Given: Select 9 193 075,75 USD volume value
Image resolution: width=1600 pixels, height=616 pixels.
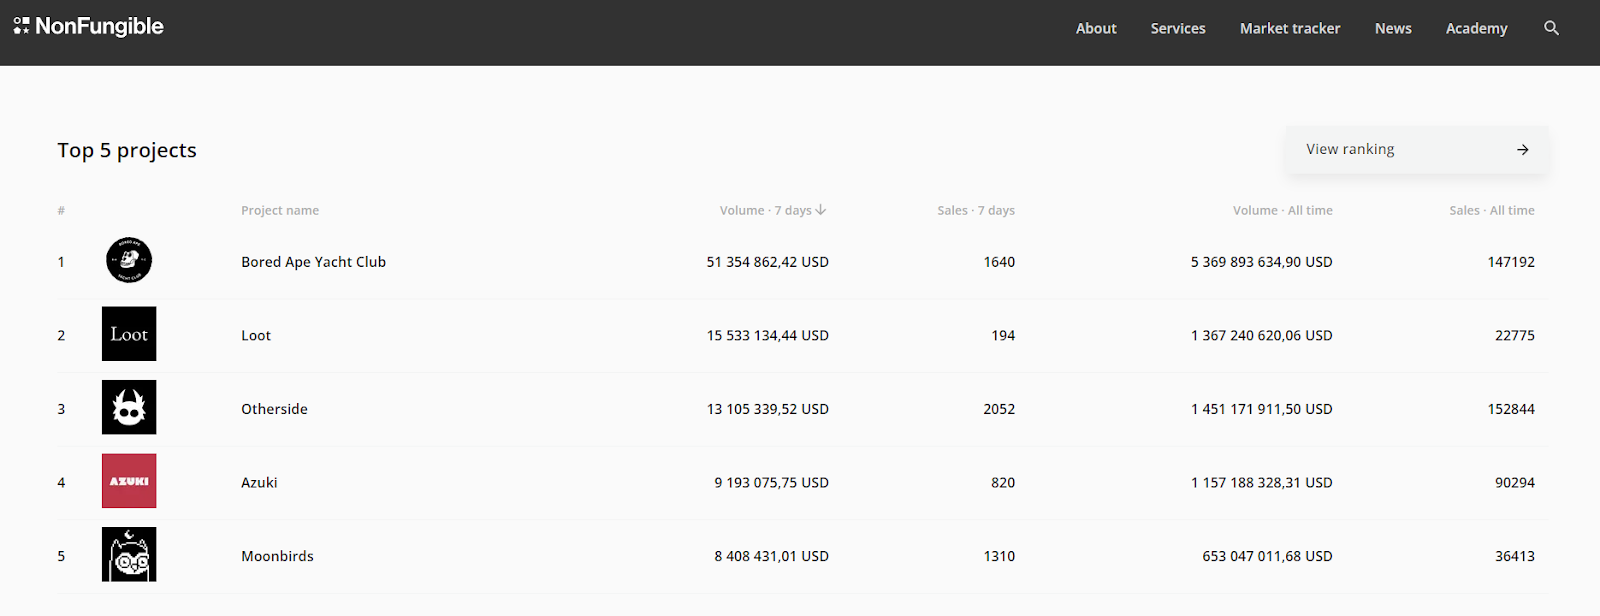Looking at the screenshot, I should click(x=771, y=482).
